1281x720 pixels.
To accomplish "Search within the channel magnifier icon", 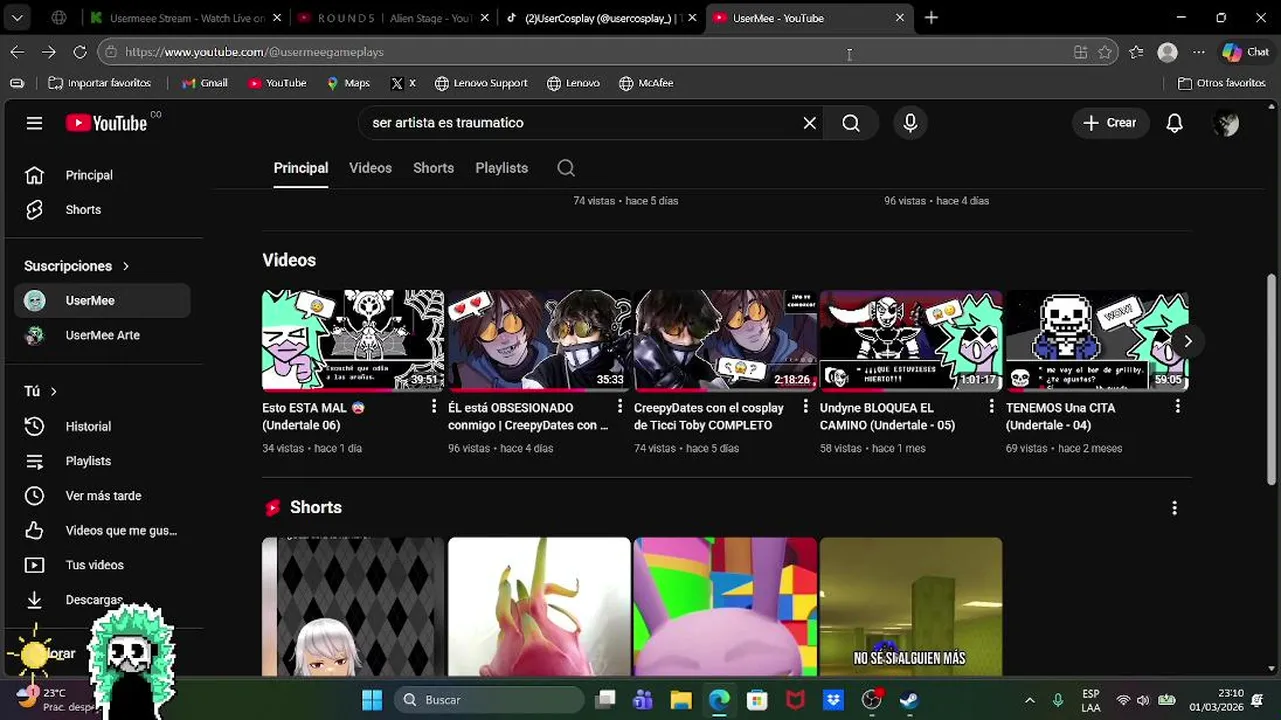I will (x=566, y=168).
